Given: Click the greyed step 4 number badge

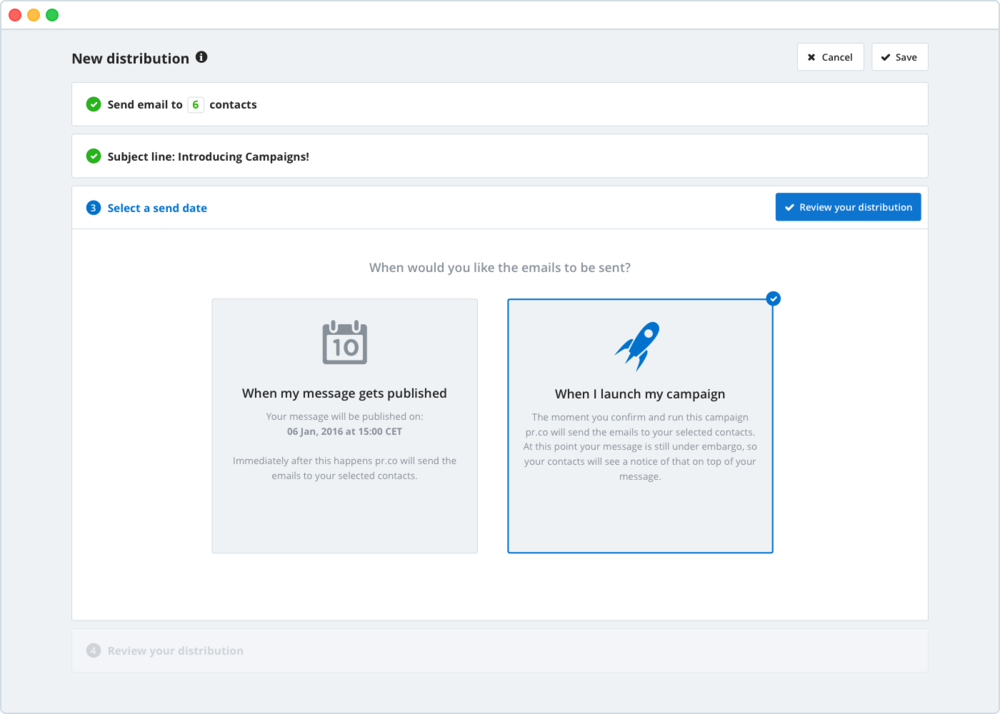Looking at the screenshot, I should click(x=93, y=651).
